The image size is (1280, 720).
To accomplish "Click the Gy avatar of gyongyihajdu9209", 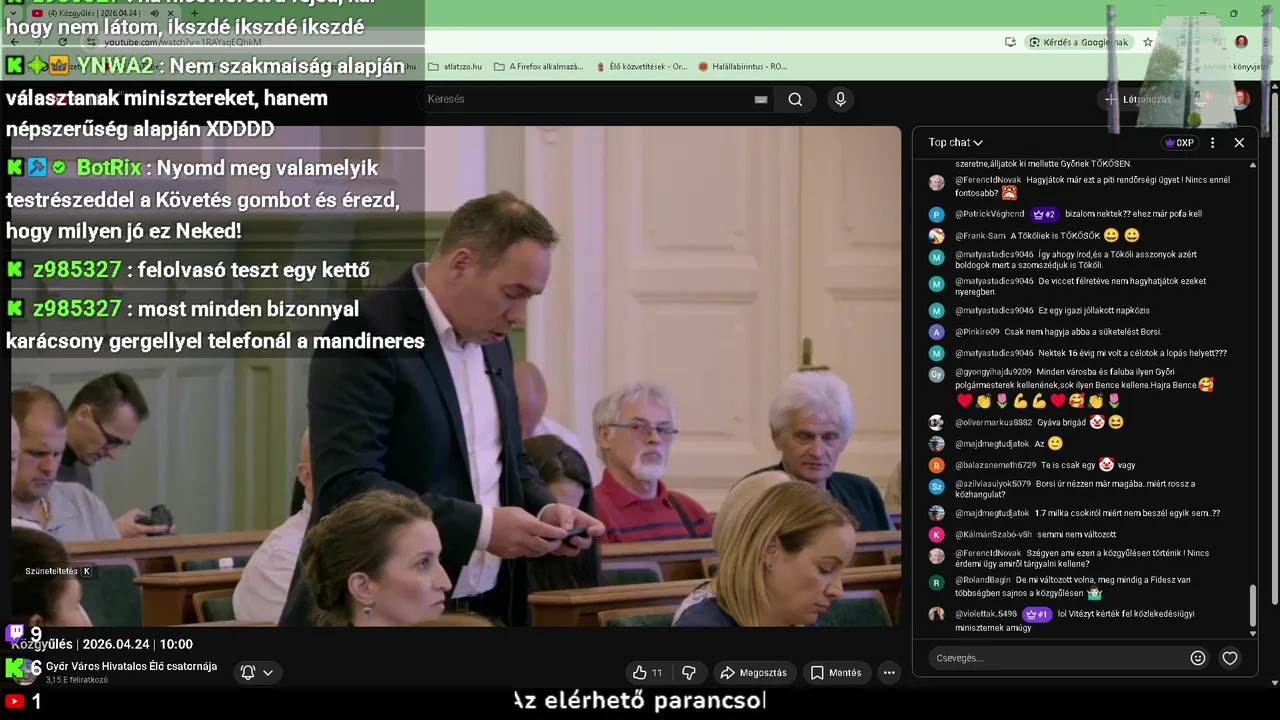I will coord(936,374).
